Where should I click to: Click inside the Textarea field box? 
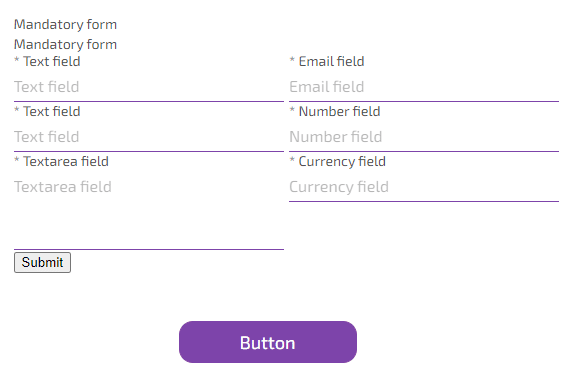(x=149, y=212)
